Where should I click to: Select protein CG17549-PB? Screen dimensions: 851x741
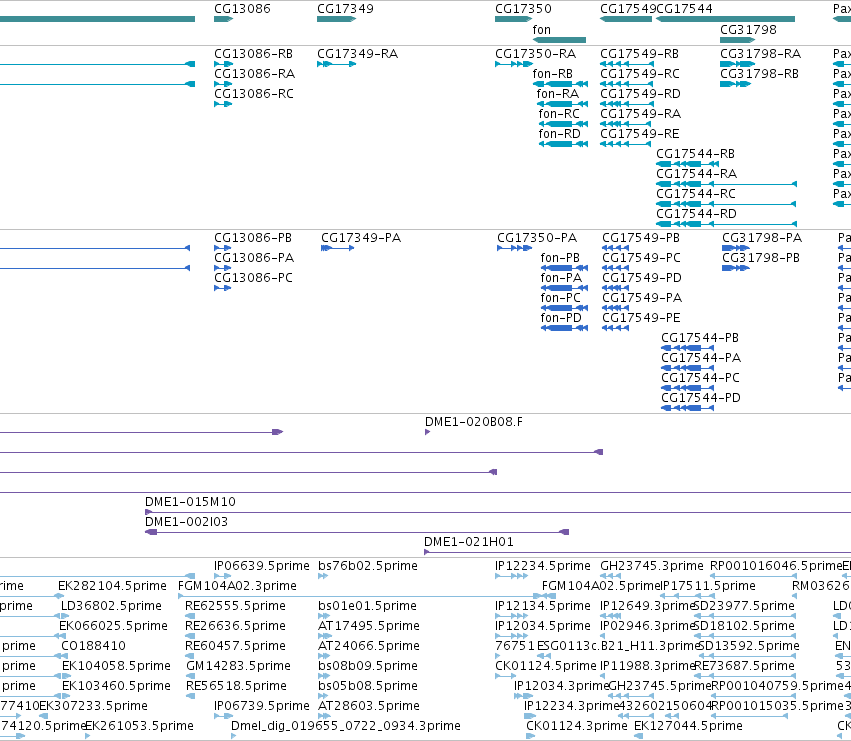pos(641,238)
